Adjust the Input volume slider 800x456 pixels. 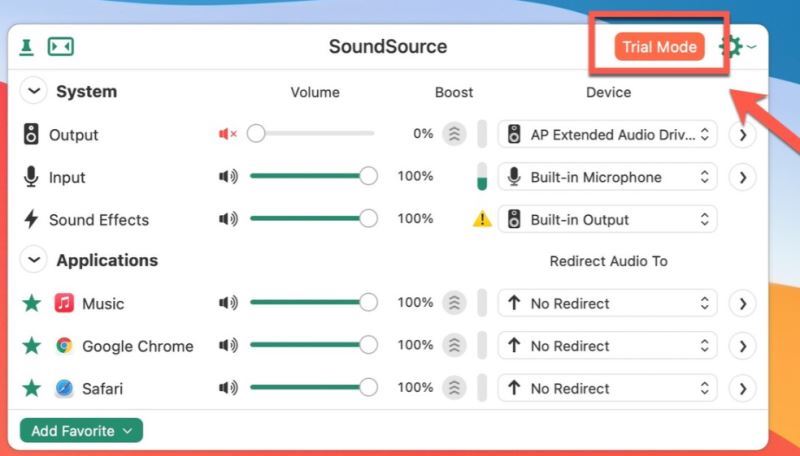tap(313, 176)
